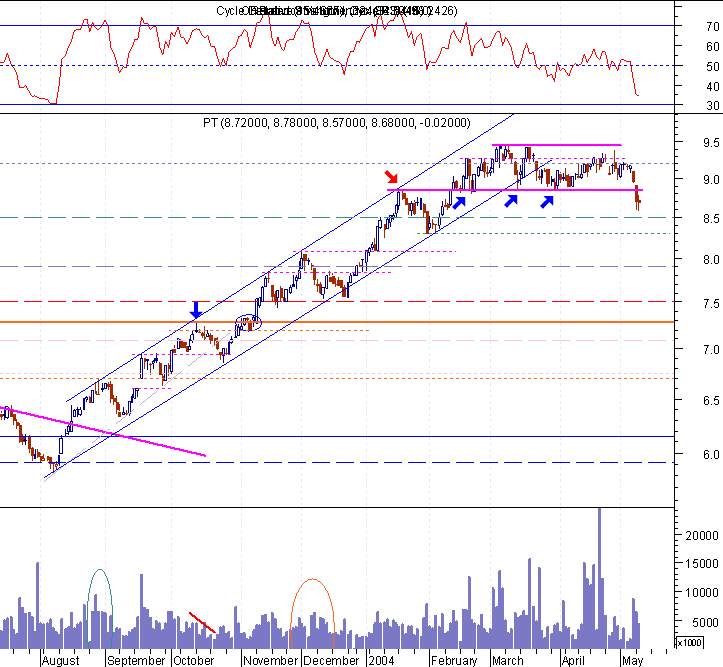
Task: Click the 2004 year label on date axis
Action: click(x=381, y=661)
